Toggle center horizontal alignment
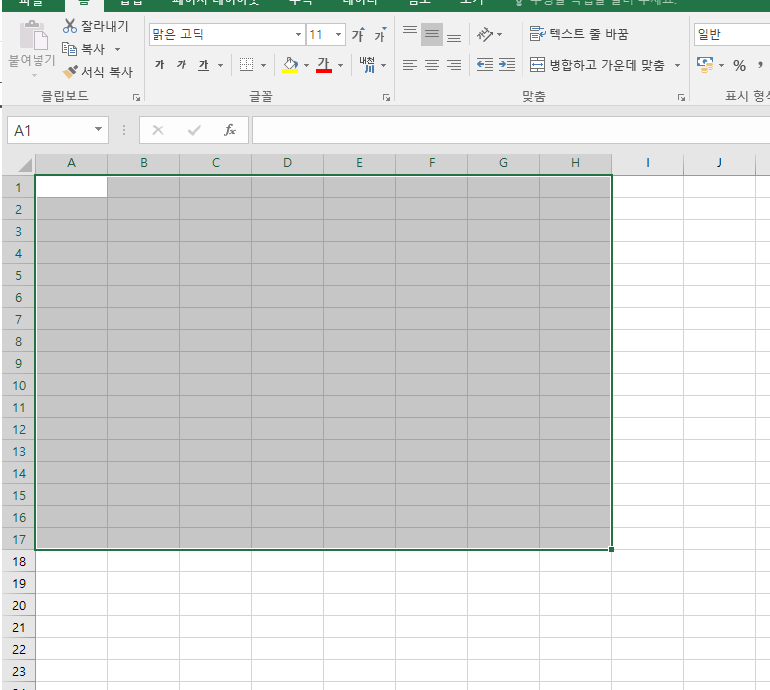The width and height of the screenshot is (770, 690). tap(432, 65)
